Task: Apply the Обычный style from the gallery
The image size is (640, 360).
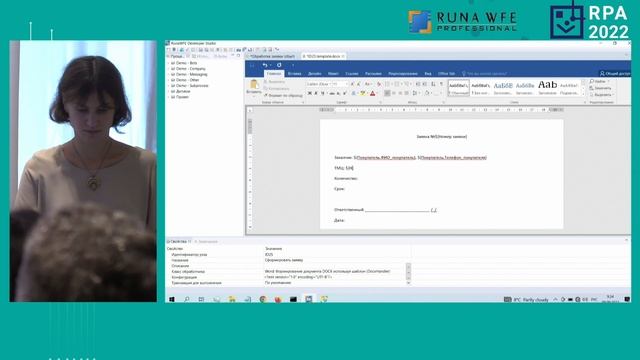Action: 459,88
